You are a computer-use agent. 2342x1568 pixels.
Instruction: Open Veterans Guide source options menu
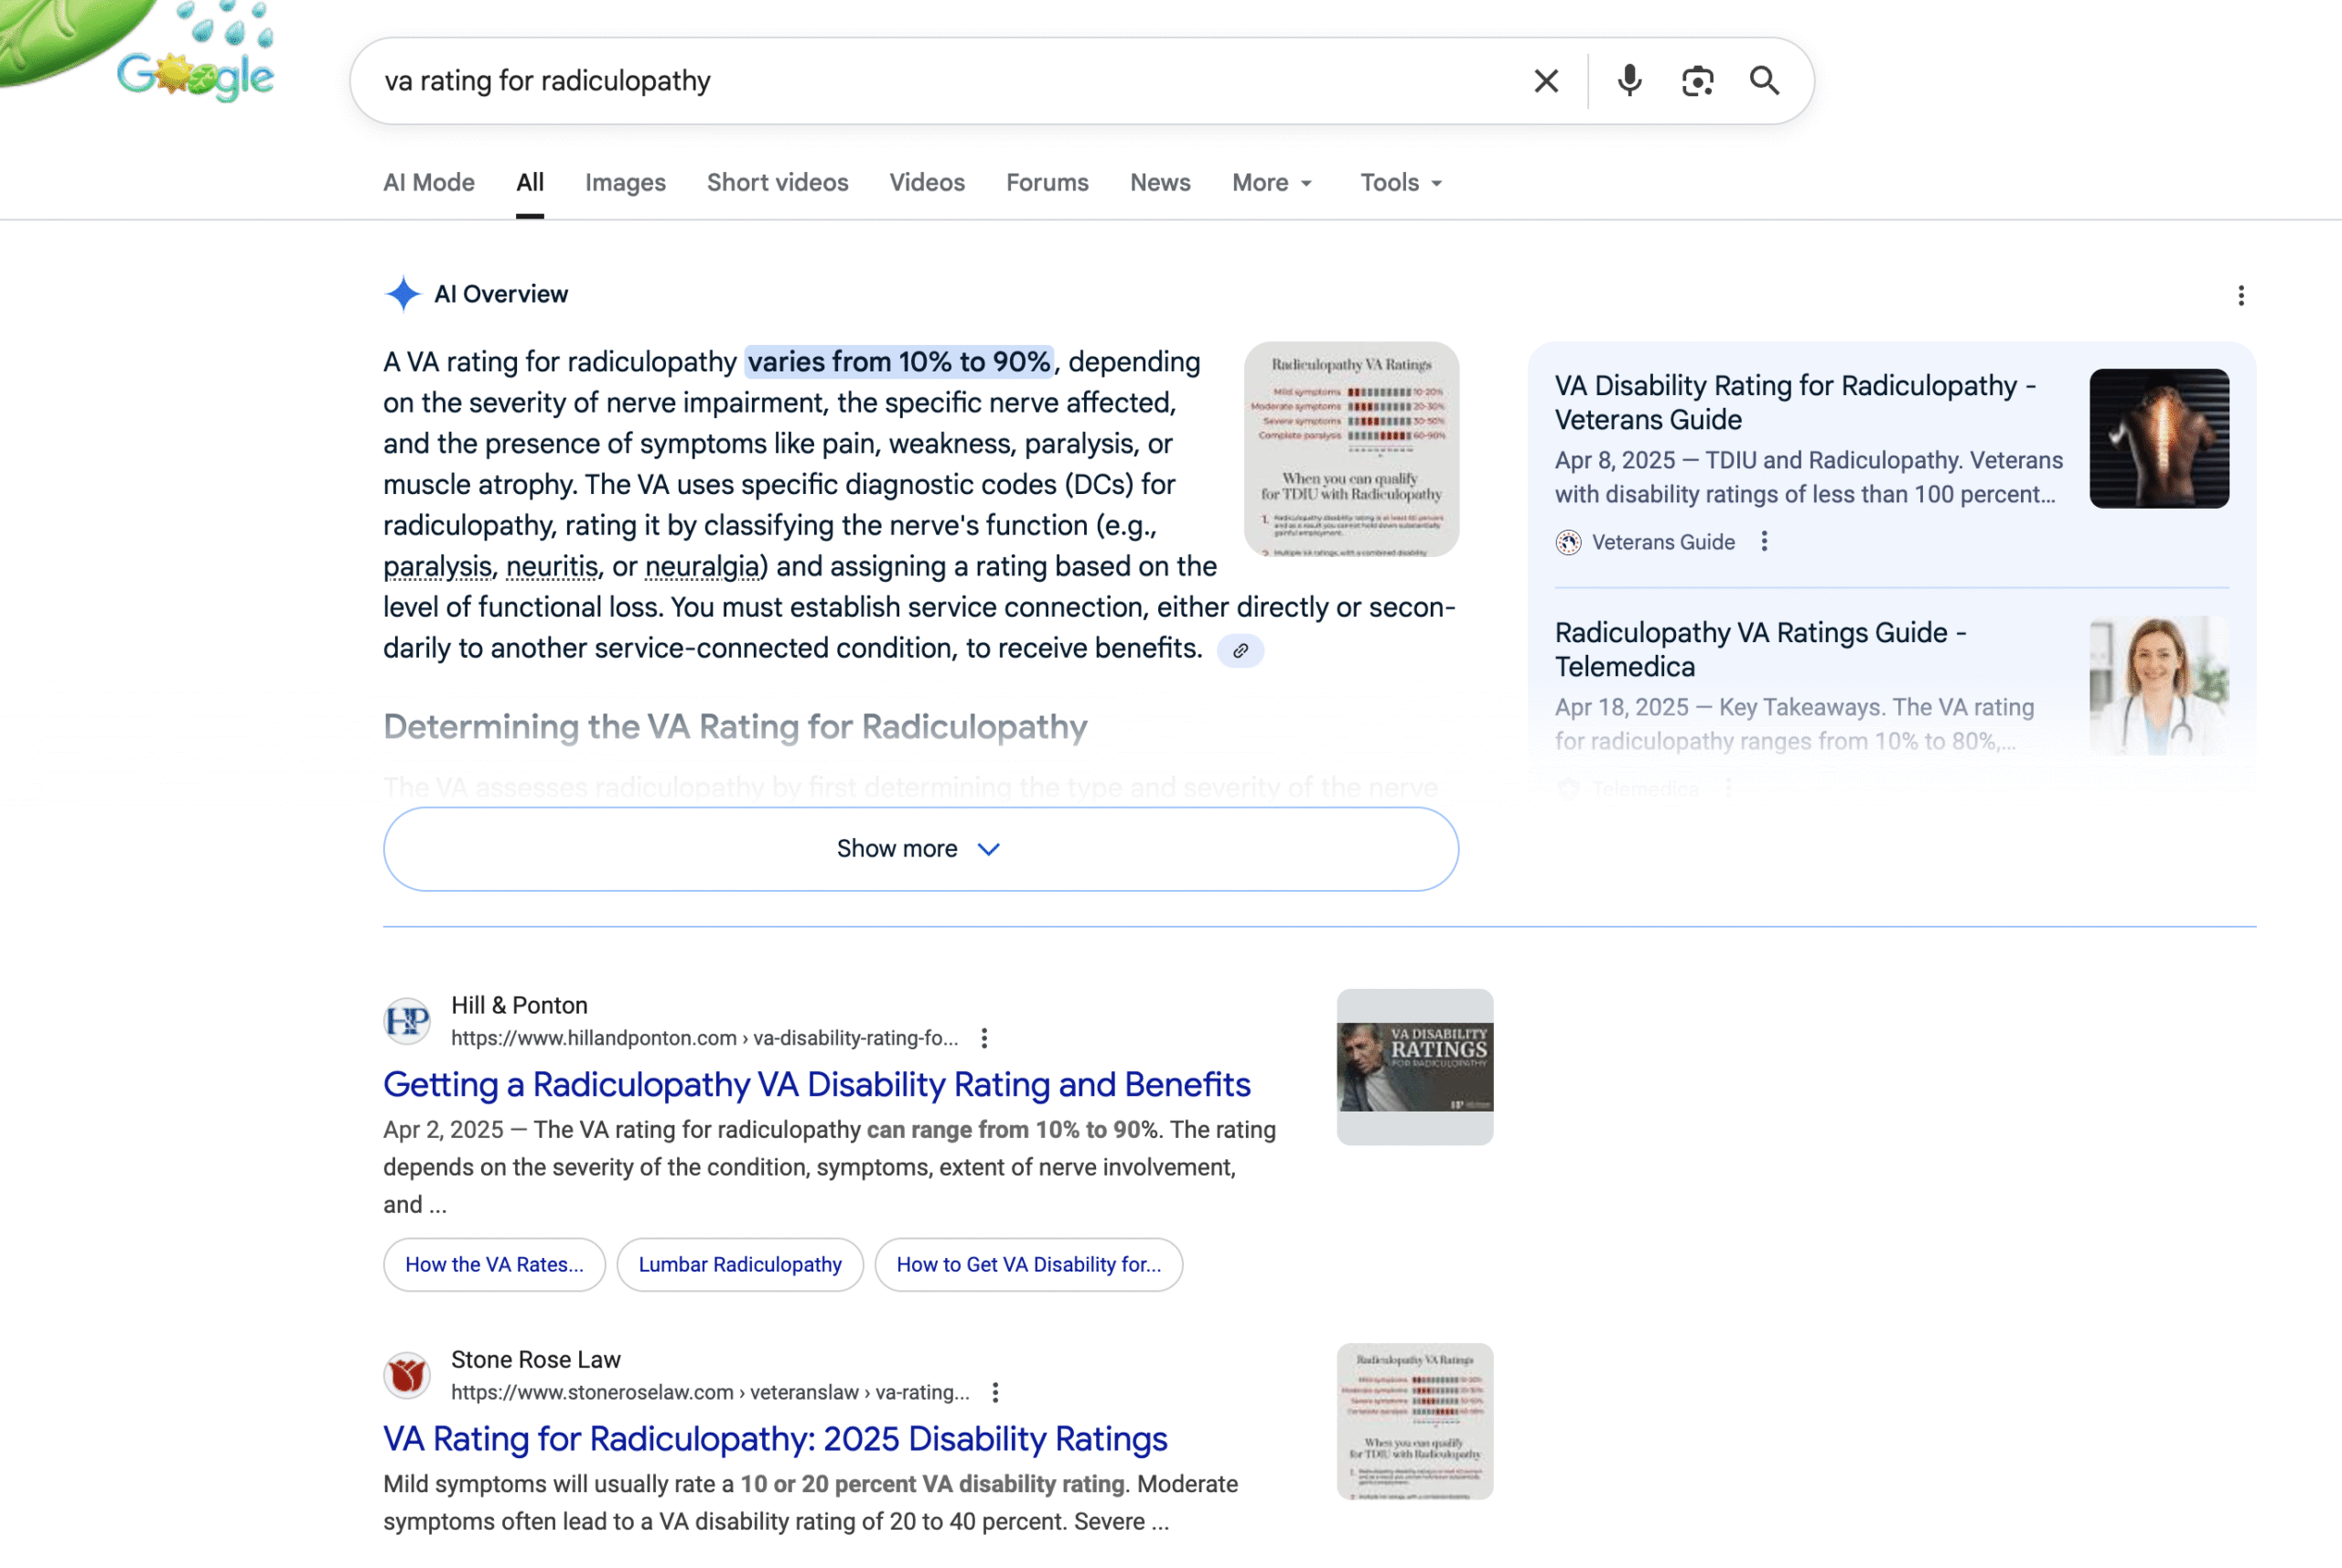coord(1764,542)
